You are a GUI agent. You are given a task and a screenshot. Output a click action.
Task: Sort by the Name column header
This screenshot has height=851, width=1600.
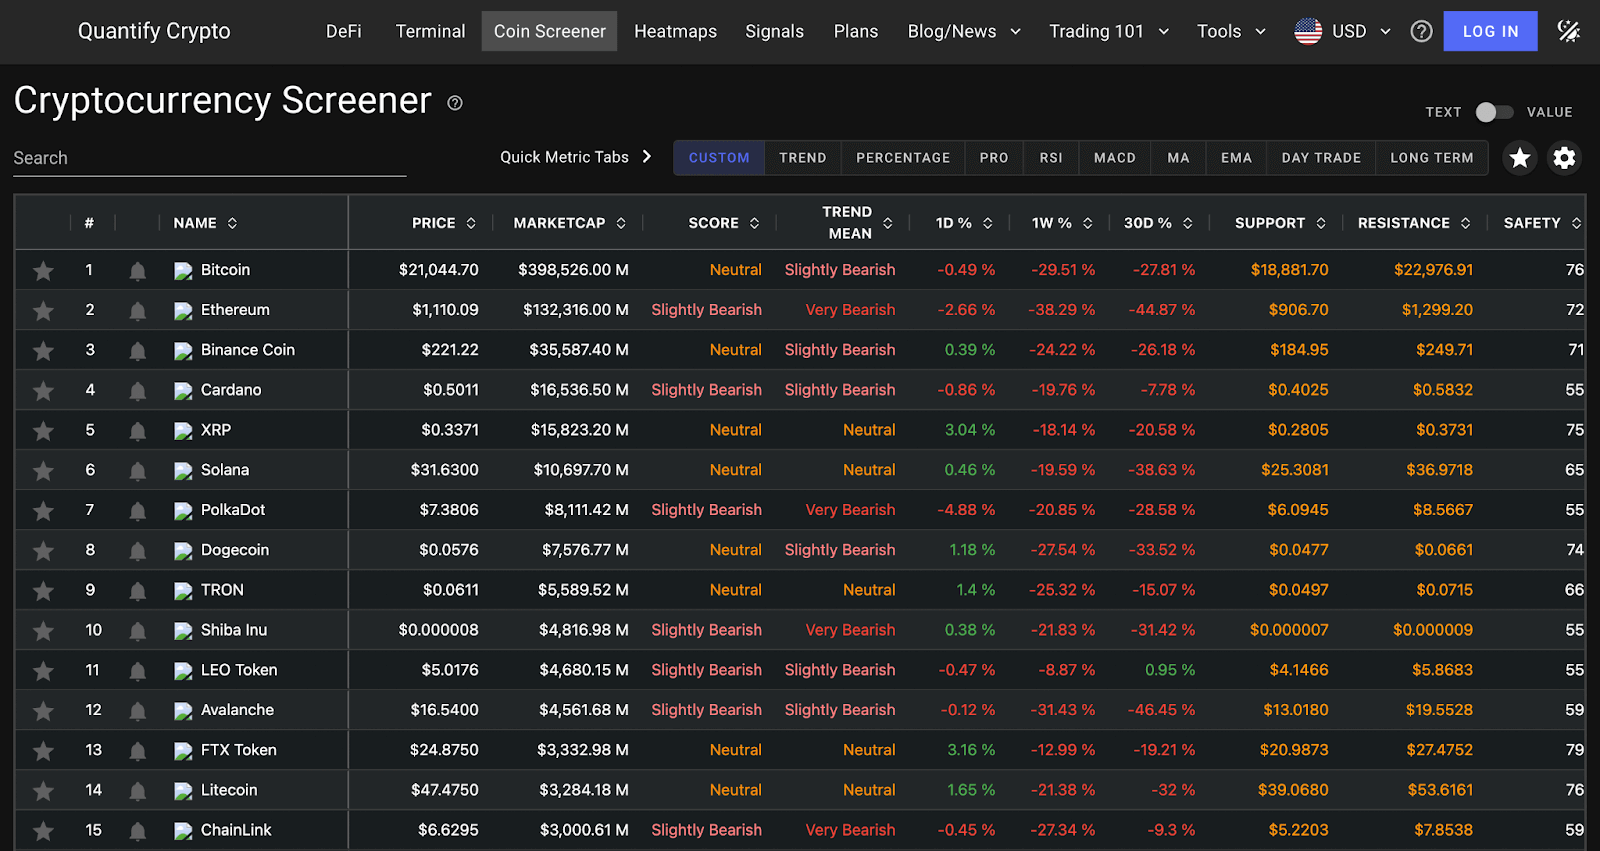point(205,223)
